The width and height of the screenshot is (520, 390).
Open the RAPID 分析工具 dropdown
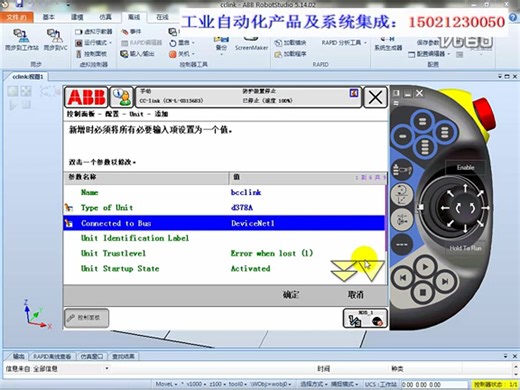click(344, 43)
